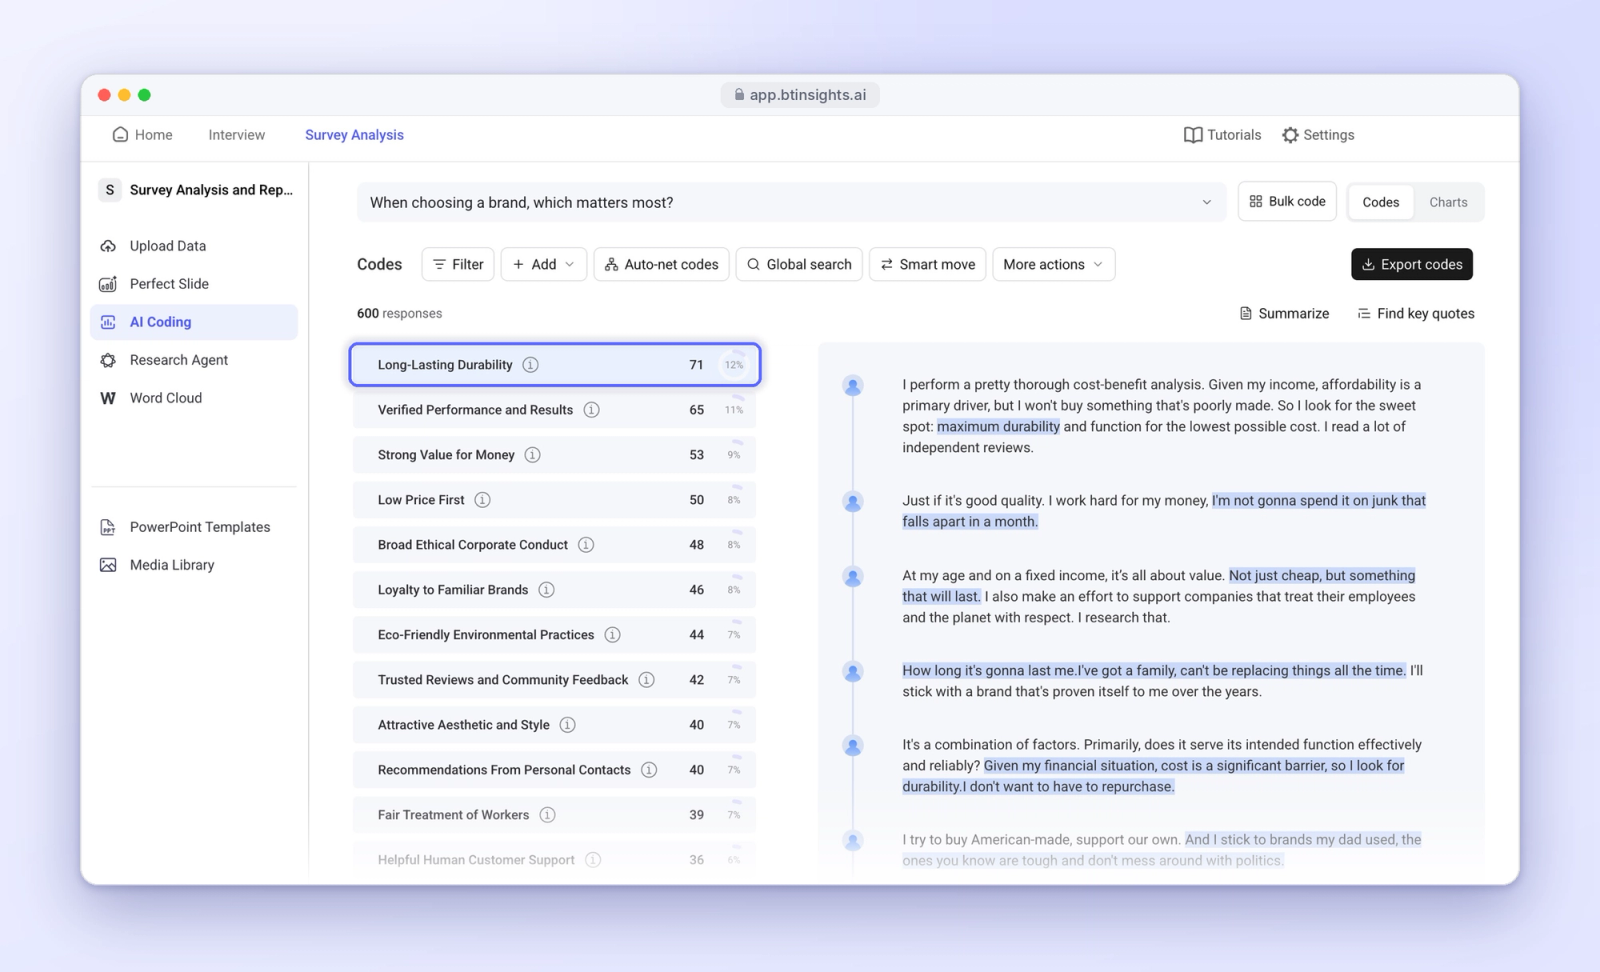This screenshot has height=972, width=1600.
Task: Expand the survey question dropdown
Action: coord(791,202)
